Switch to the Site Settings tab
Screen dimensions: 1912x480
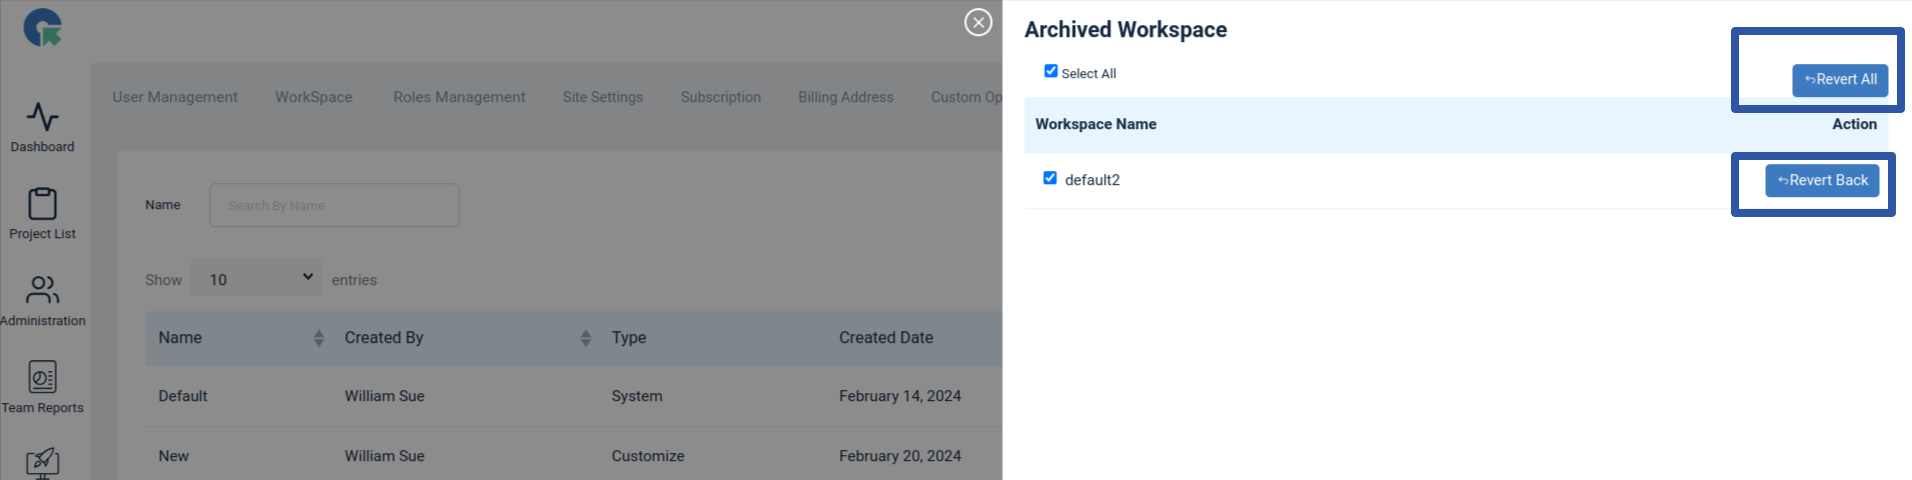pos(603,97)
